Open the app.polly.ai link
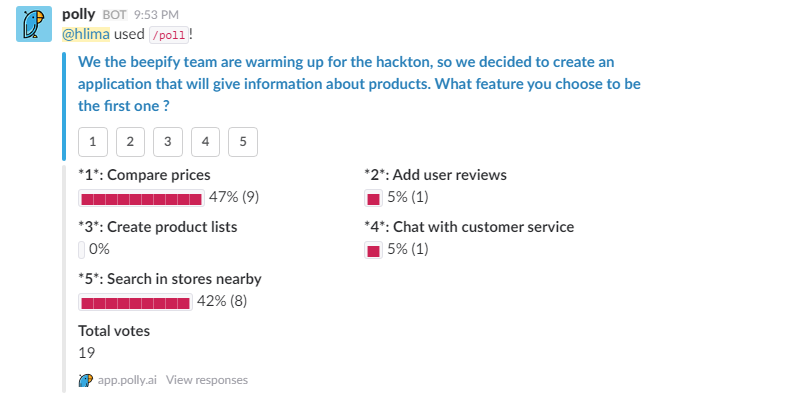The height and width of the screenshot is (397, 794). click(127, 380)
